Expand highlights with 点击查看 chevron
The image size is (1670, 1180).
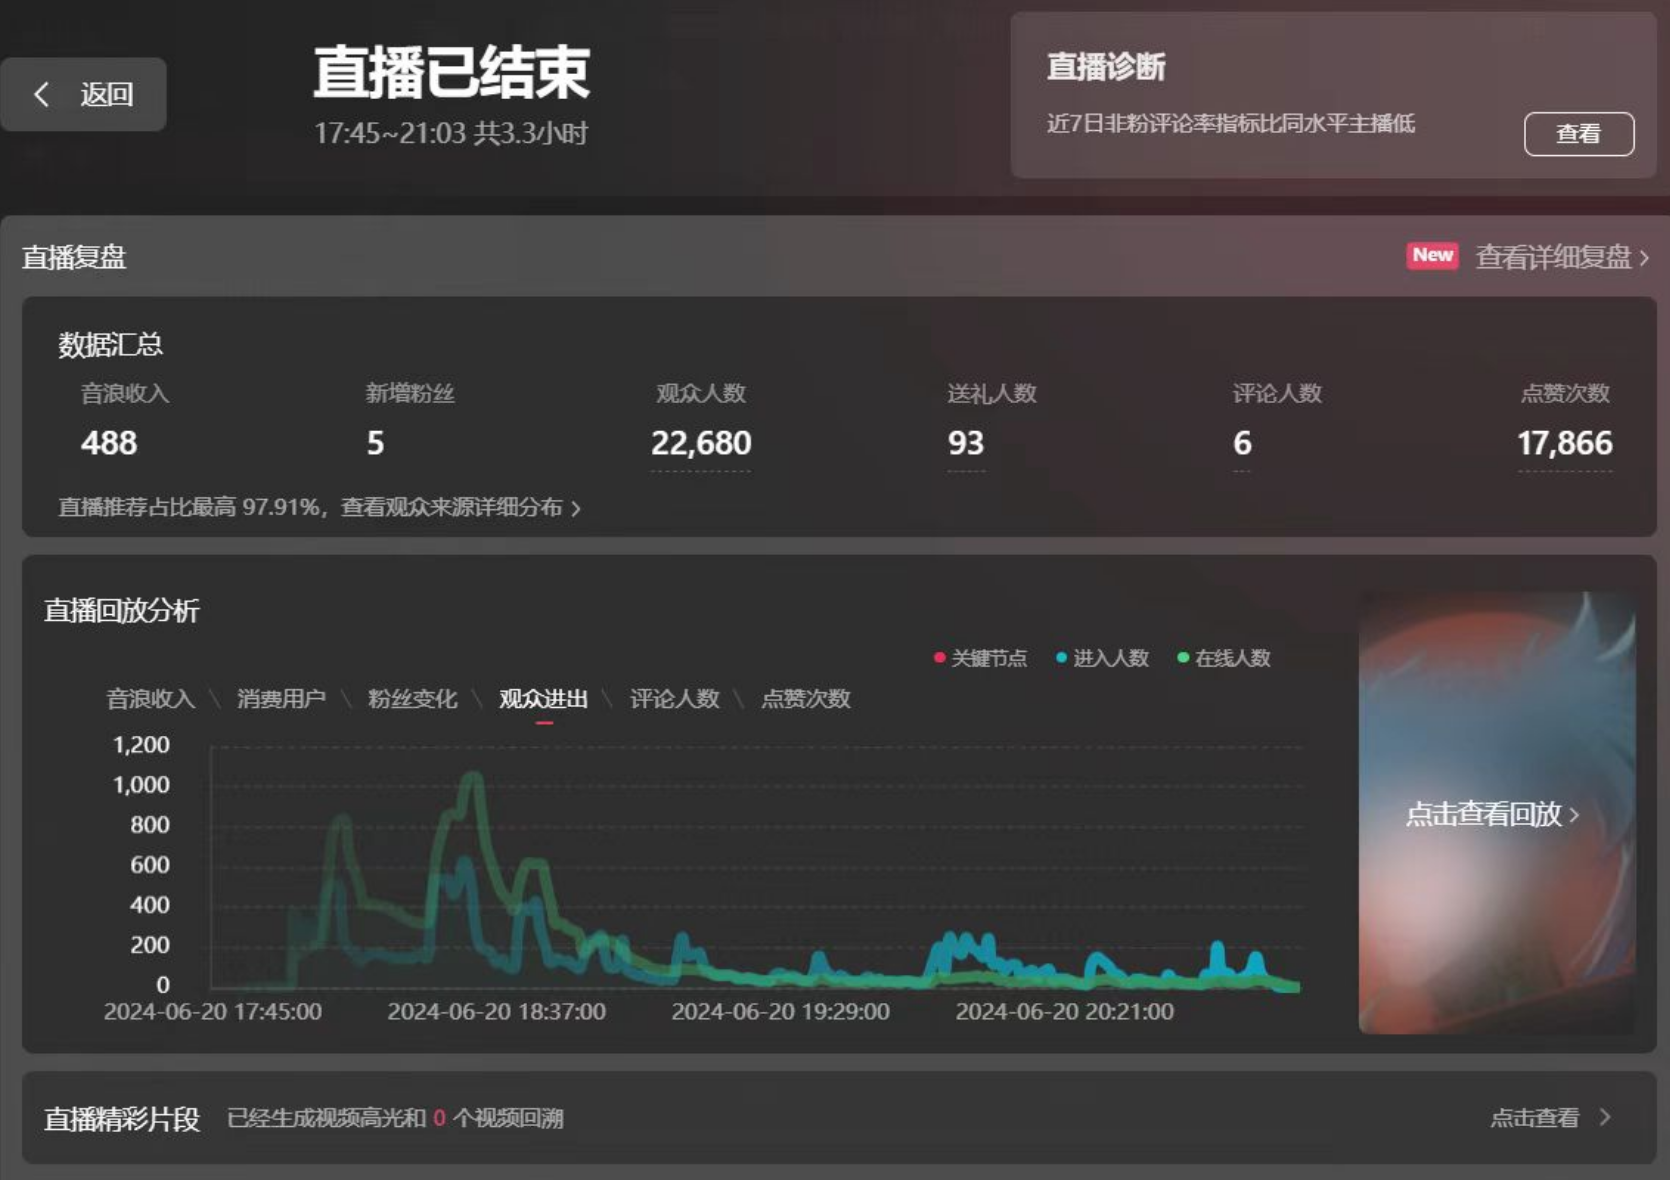click(x=1605, y=1117)
